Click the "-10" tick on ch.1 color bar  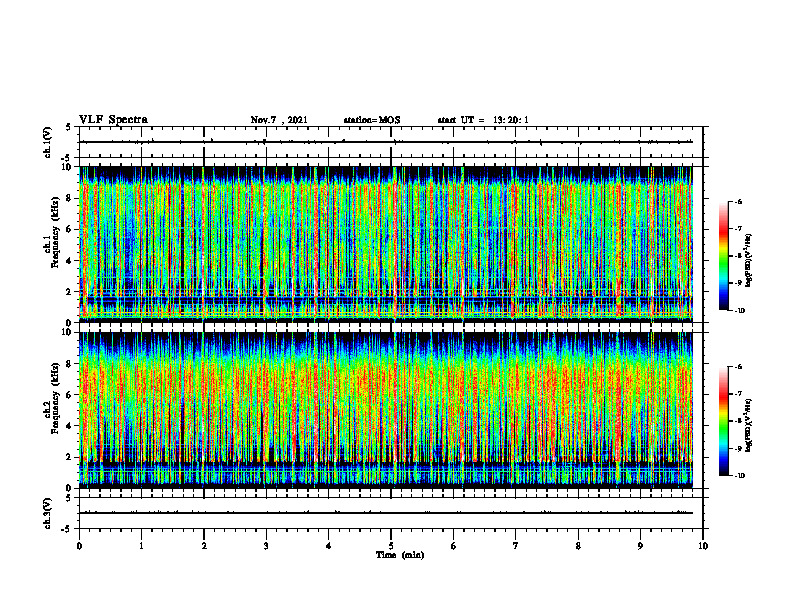point(740,311)
